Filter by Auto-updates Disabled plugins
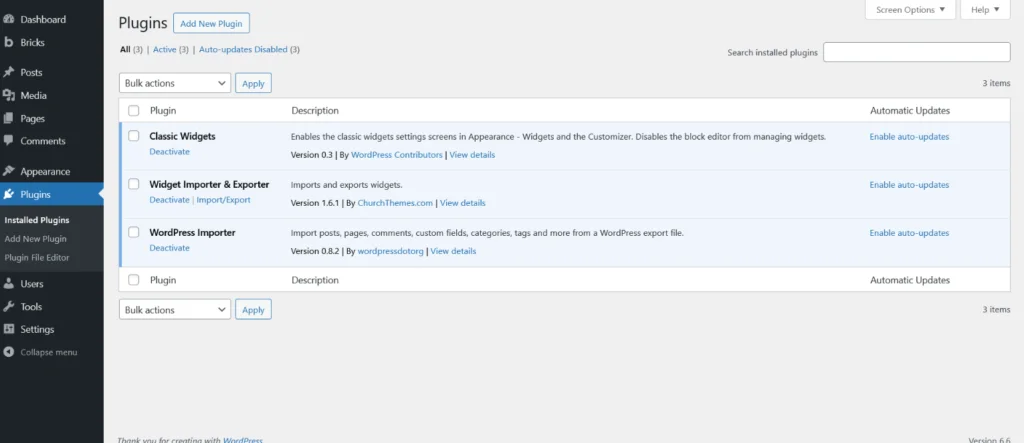1024x443 pixels. click(x=243, y=49)
